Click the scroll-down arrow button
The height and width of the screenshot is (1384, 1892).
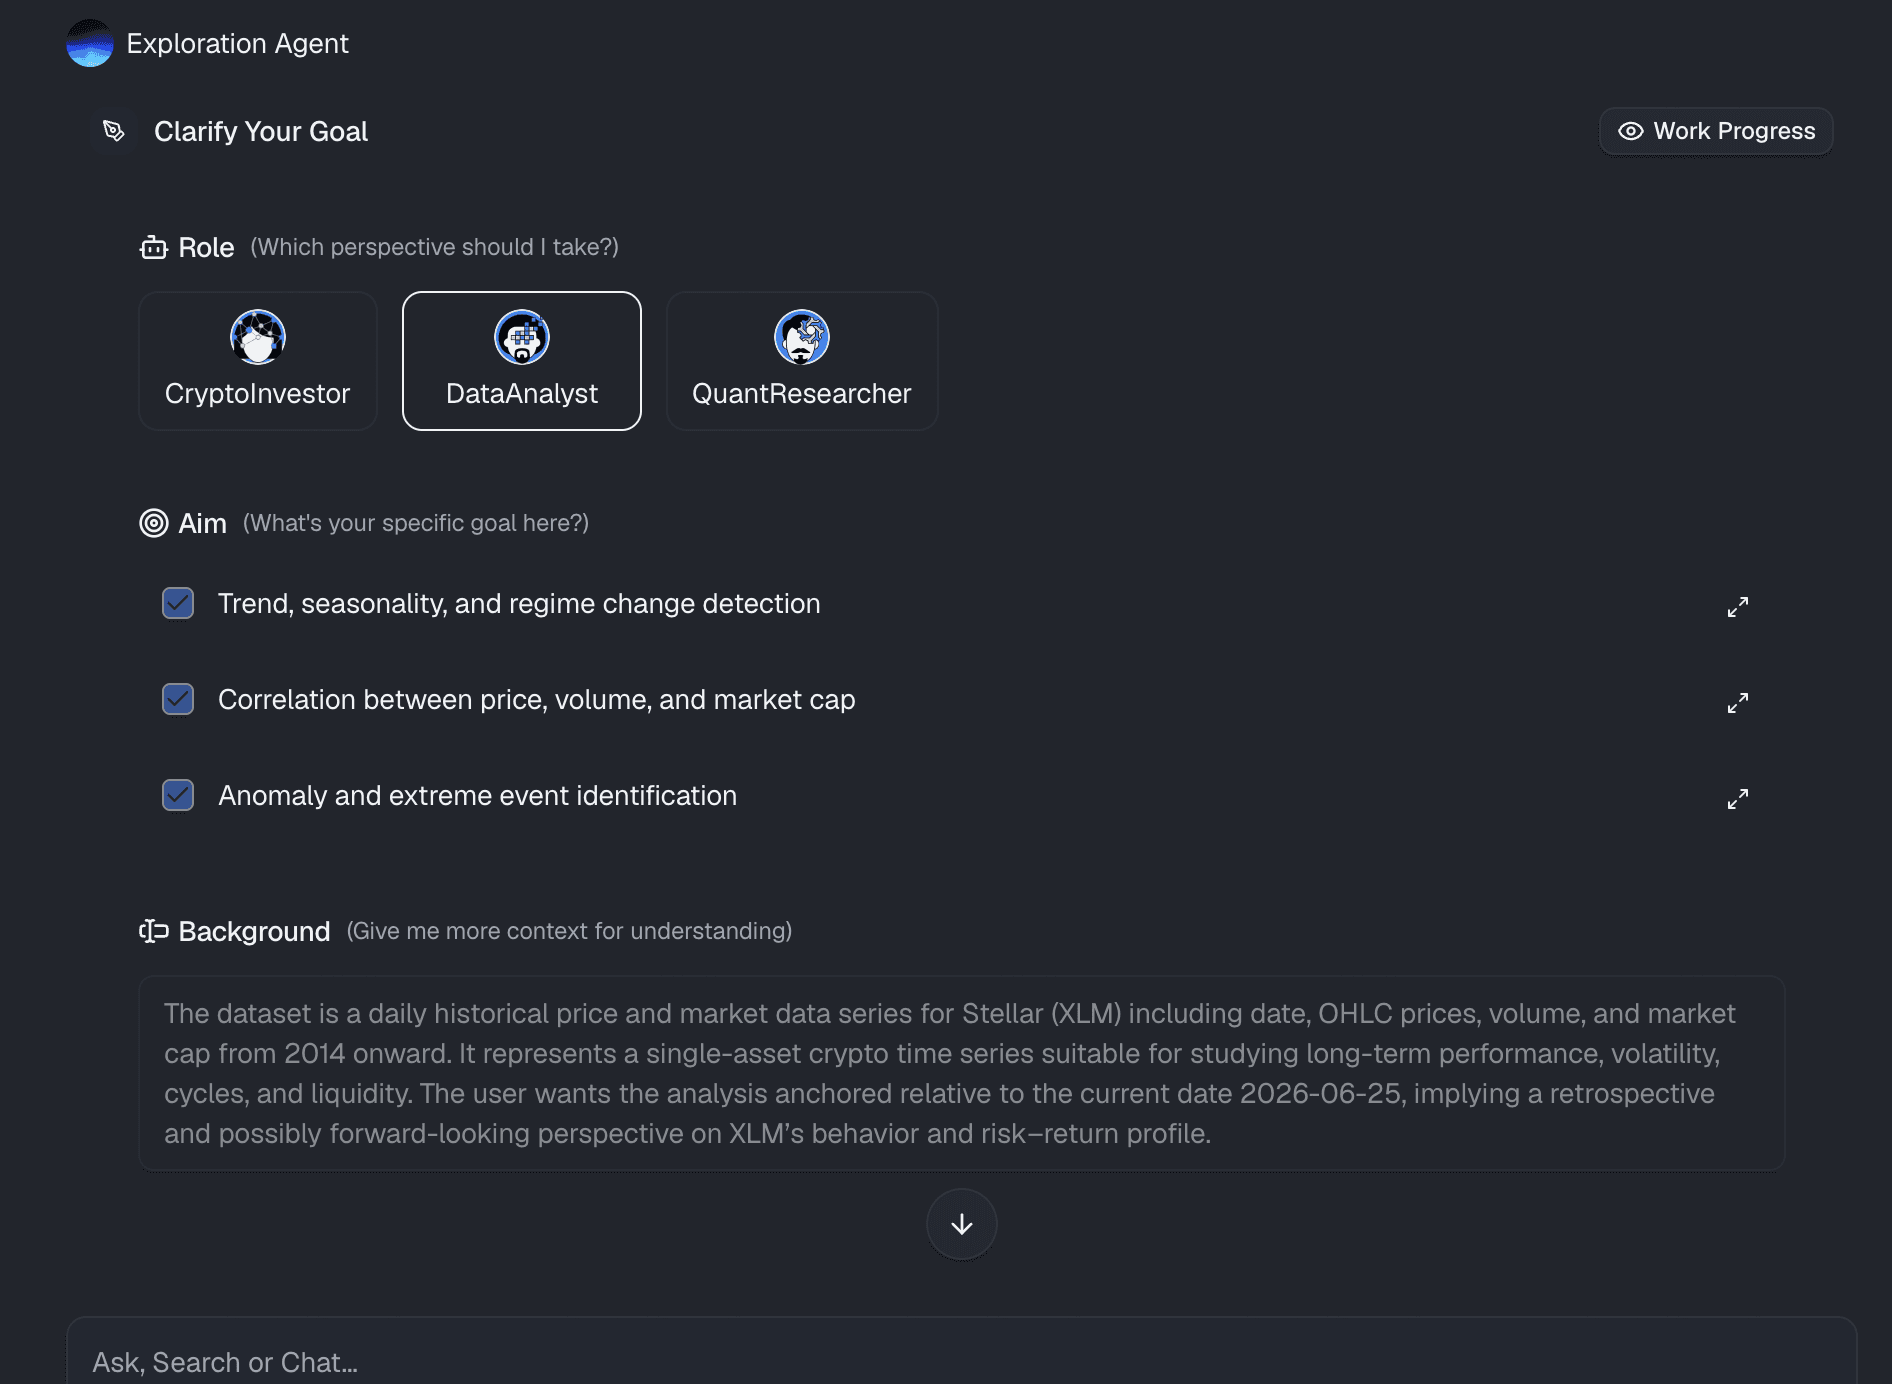click(x=962, y=1224)
